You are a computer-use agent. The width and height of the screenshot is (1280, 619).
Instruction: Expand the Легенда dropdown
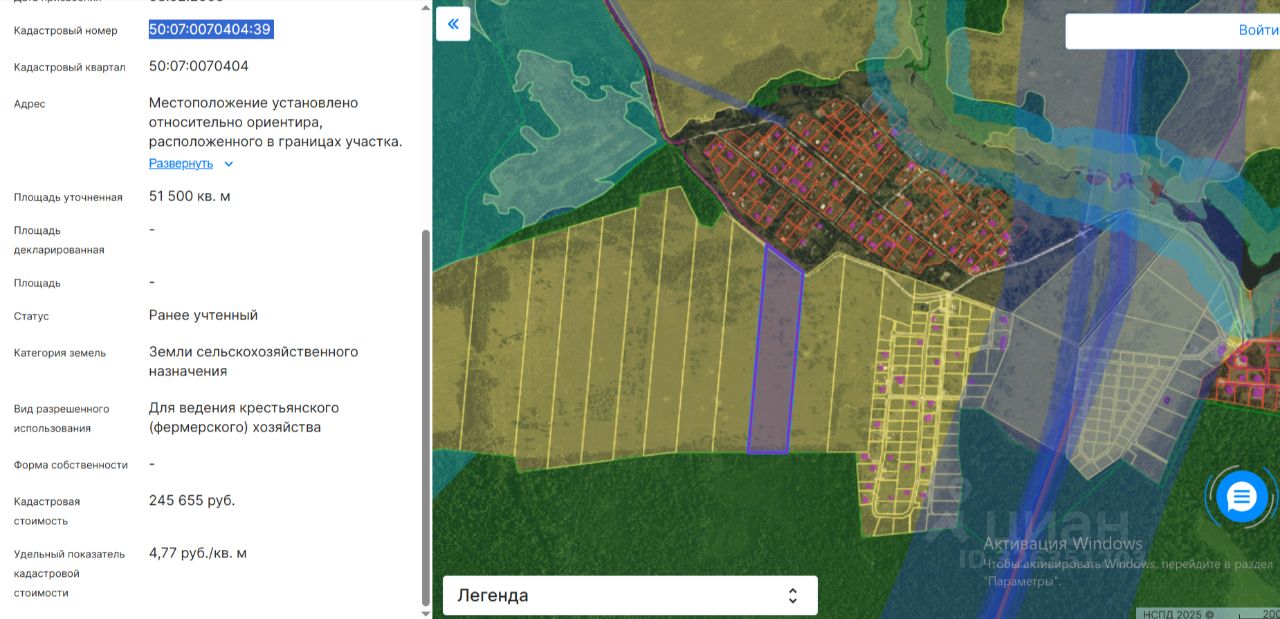point(630,596)
